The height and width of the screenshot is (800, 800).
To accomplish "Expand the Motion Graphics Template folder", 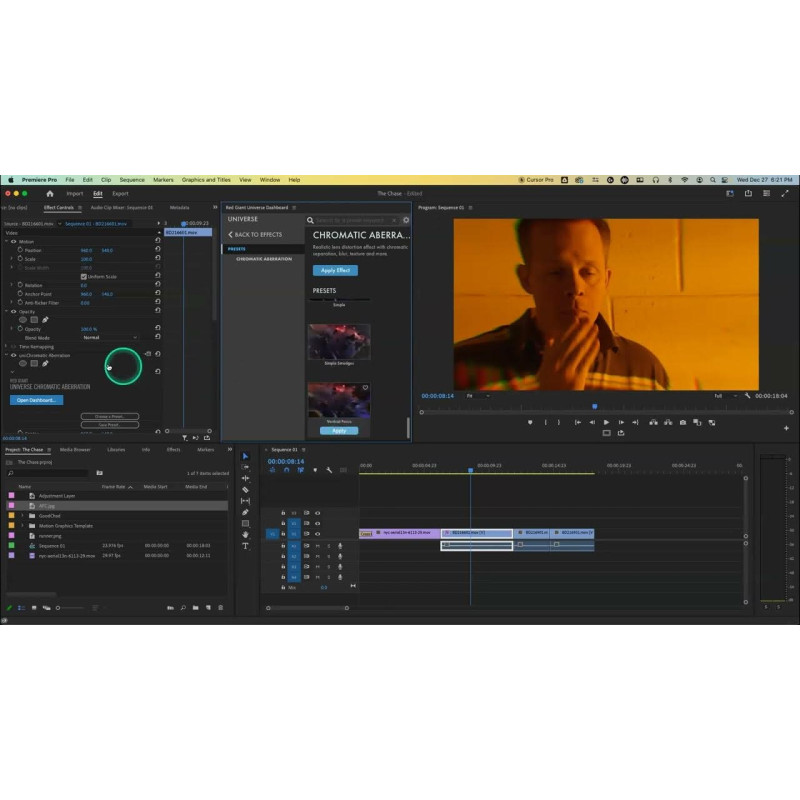I will (22, 525).
